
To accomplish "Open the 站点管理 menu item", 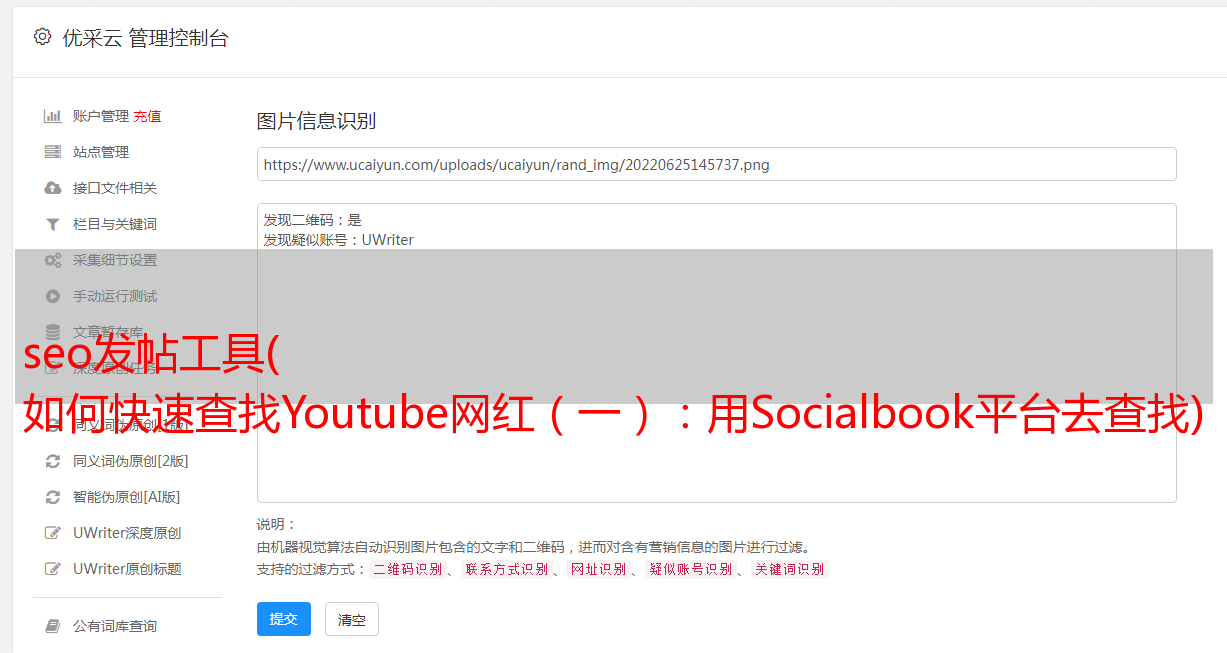I will 101,152.
